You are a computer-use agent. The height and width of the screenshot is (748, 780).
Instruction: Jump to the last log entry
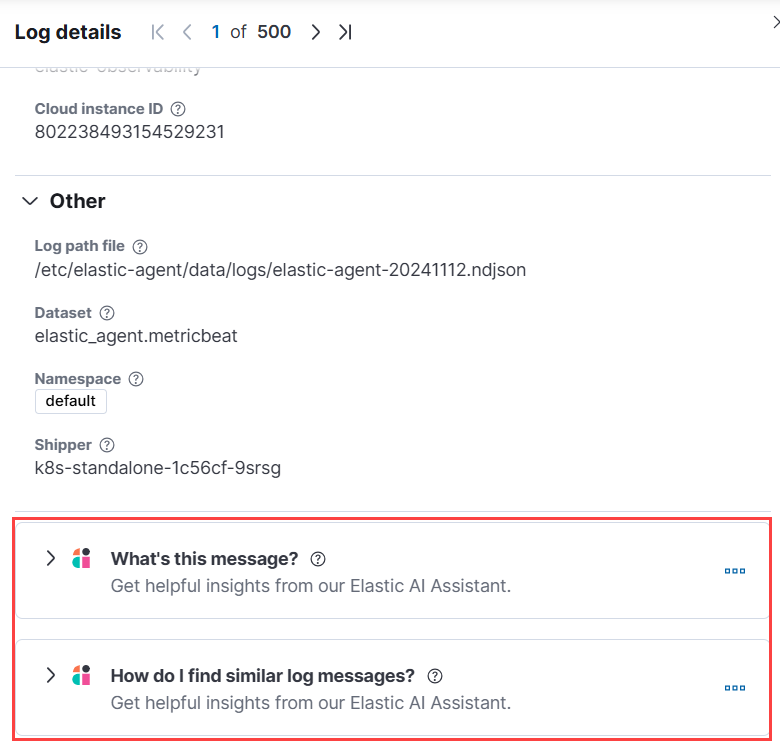tap(345, 32)
